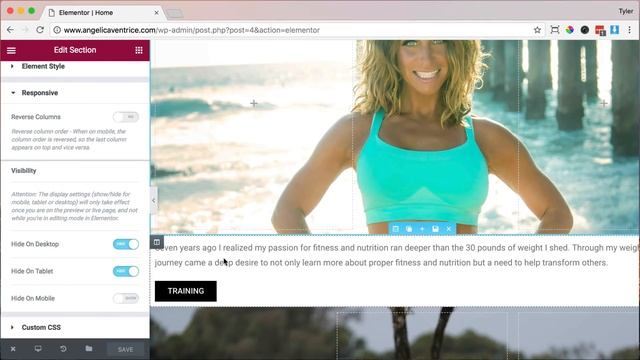Delete section via X in blue toolbar
The image size is (640, 360).
449,229
